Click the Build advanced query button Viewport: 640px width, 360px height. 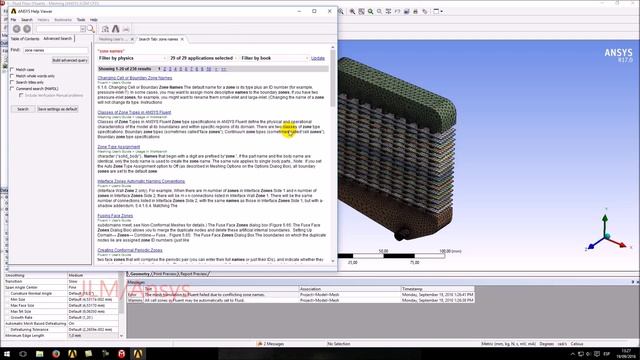pos(70,60)
